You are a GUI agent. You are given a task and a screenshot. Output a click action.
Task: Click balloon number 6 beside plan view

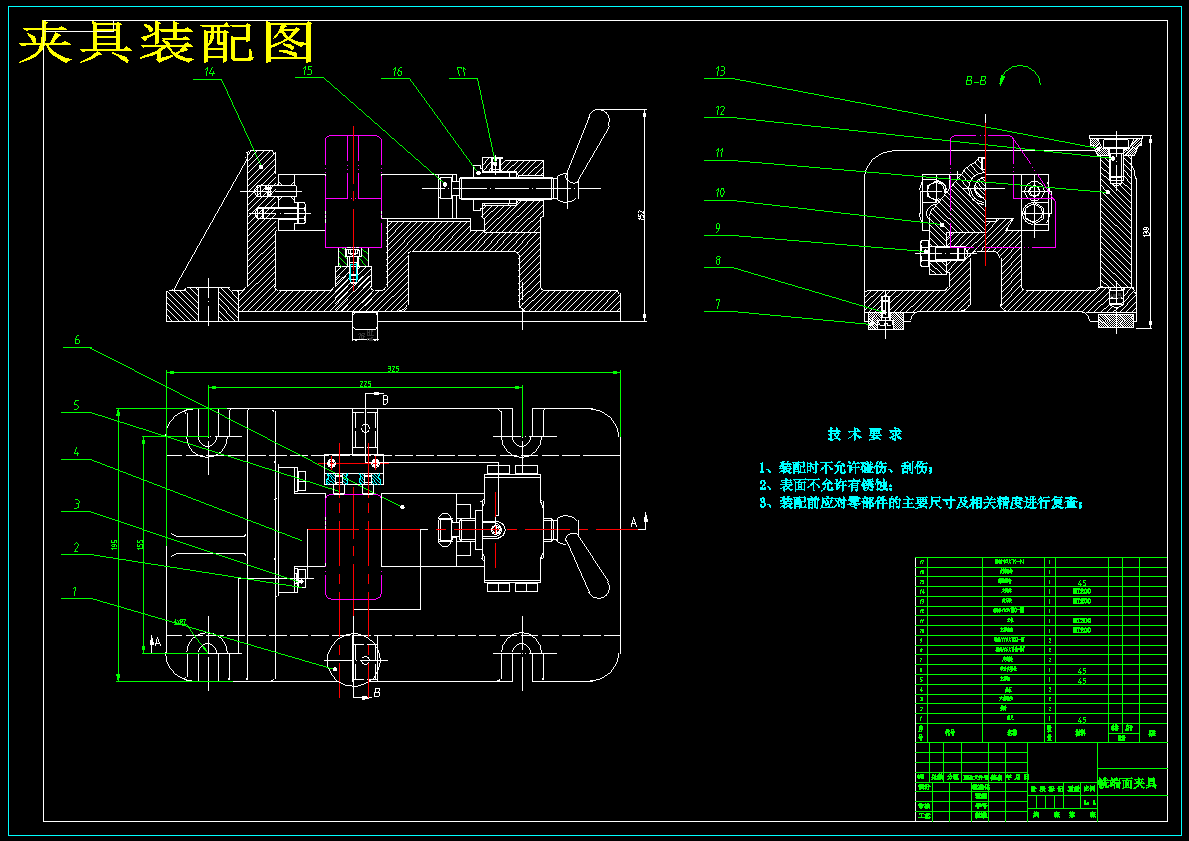77,340
